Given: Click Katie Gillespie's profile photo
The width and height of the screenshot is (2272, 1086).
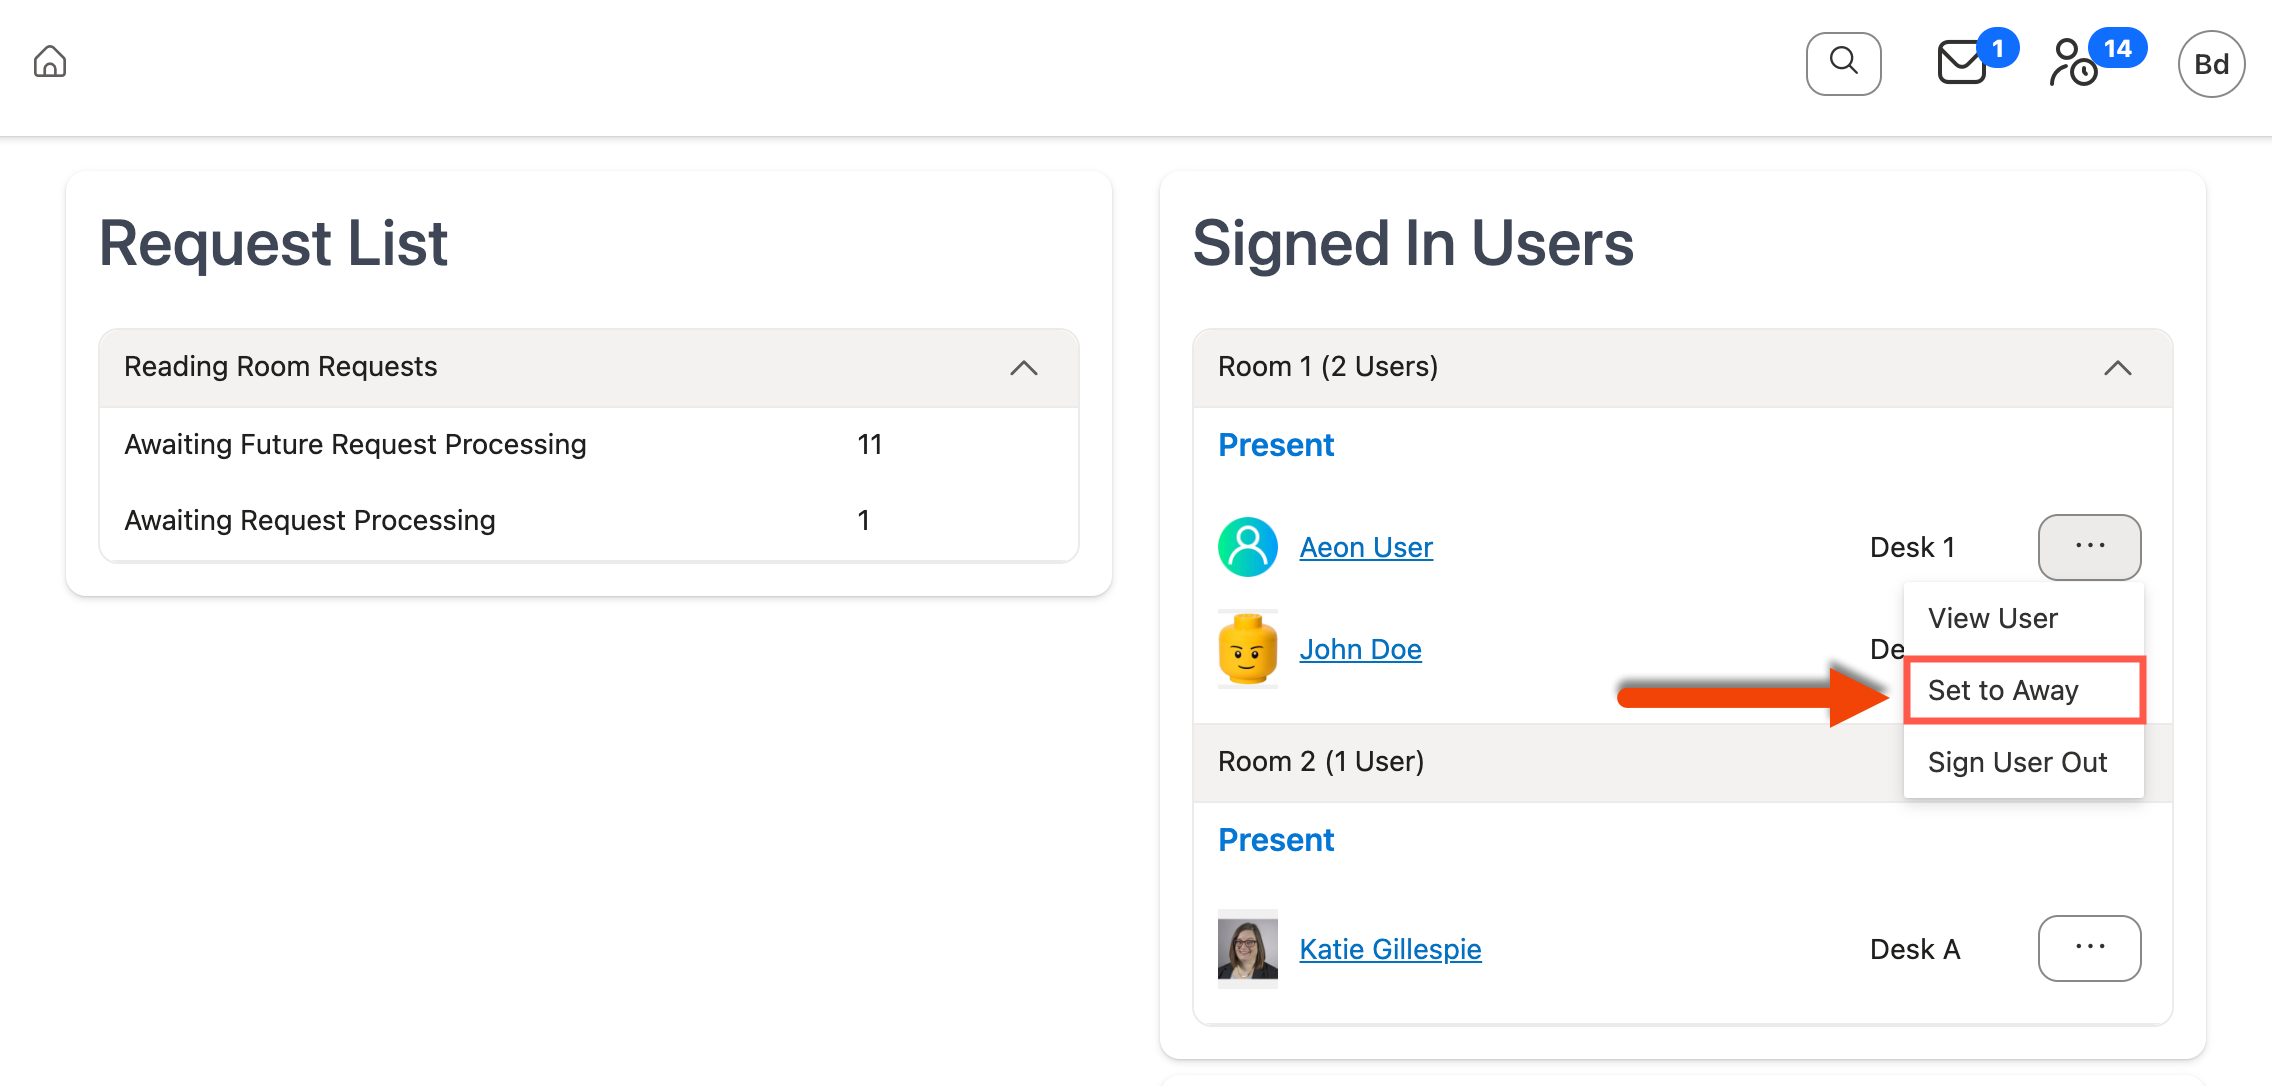Looking at the screenshot, I should point(1247,948).
